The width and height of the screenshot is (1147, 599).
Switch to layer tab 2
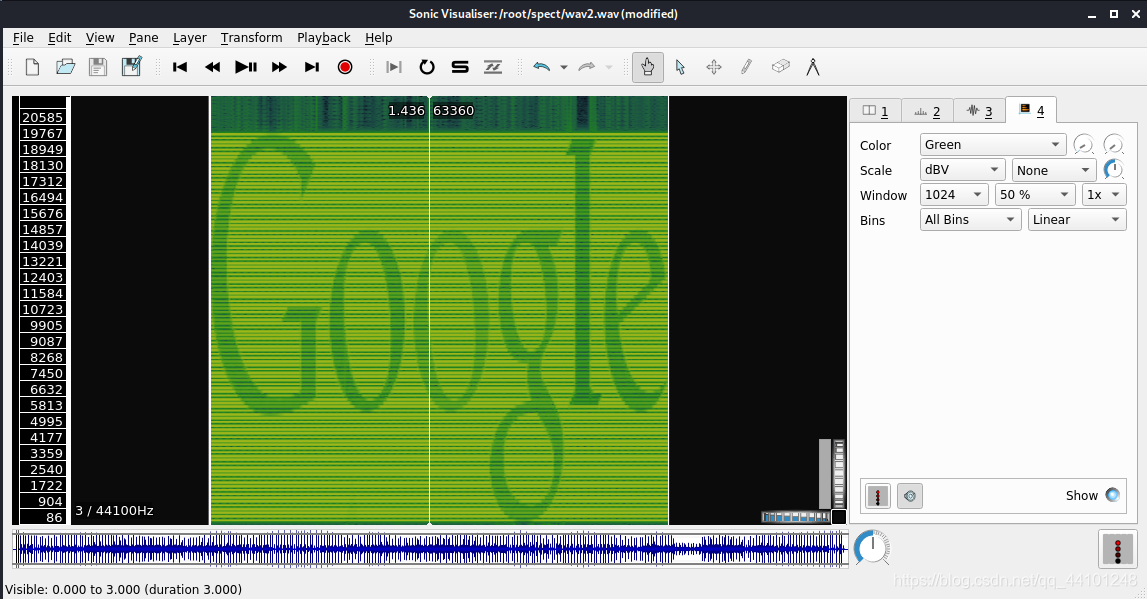click(927, 110)
